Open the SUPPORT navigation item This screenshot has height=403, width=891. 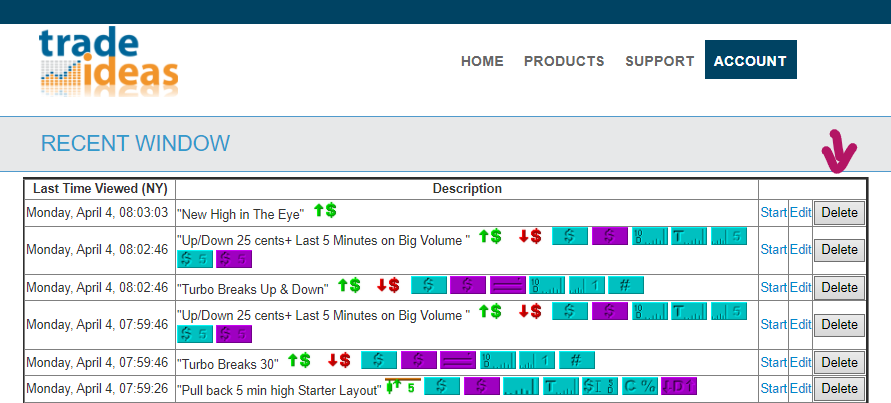(x=659, y=61)
